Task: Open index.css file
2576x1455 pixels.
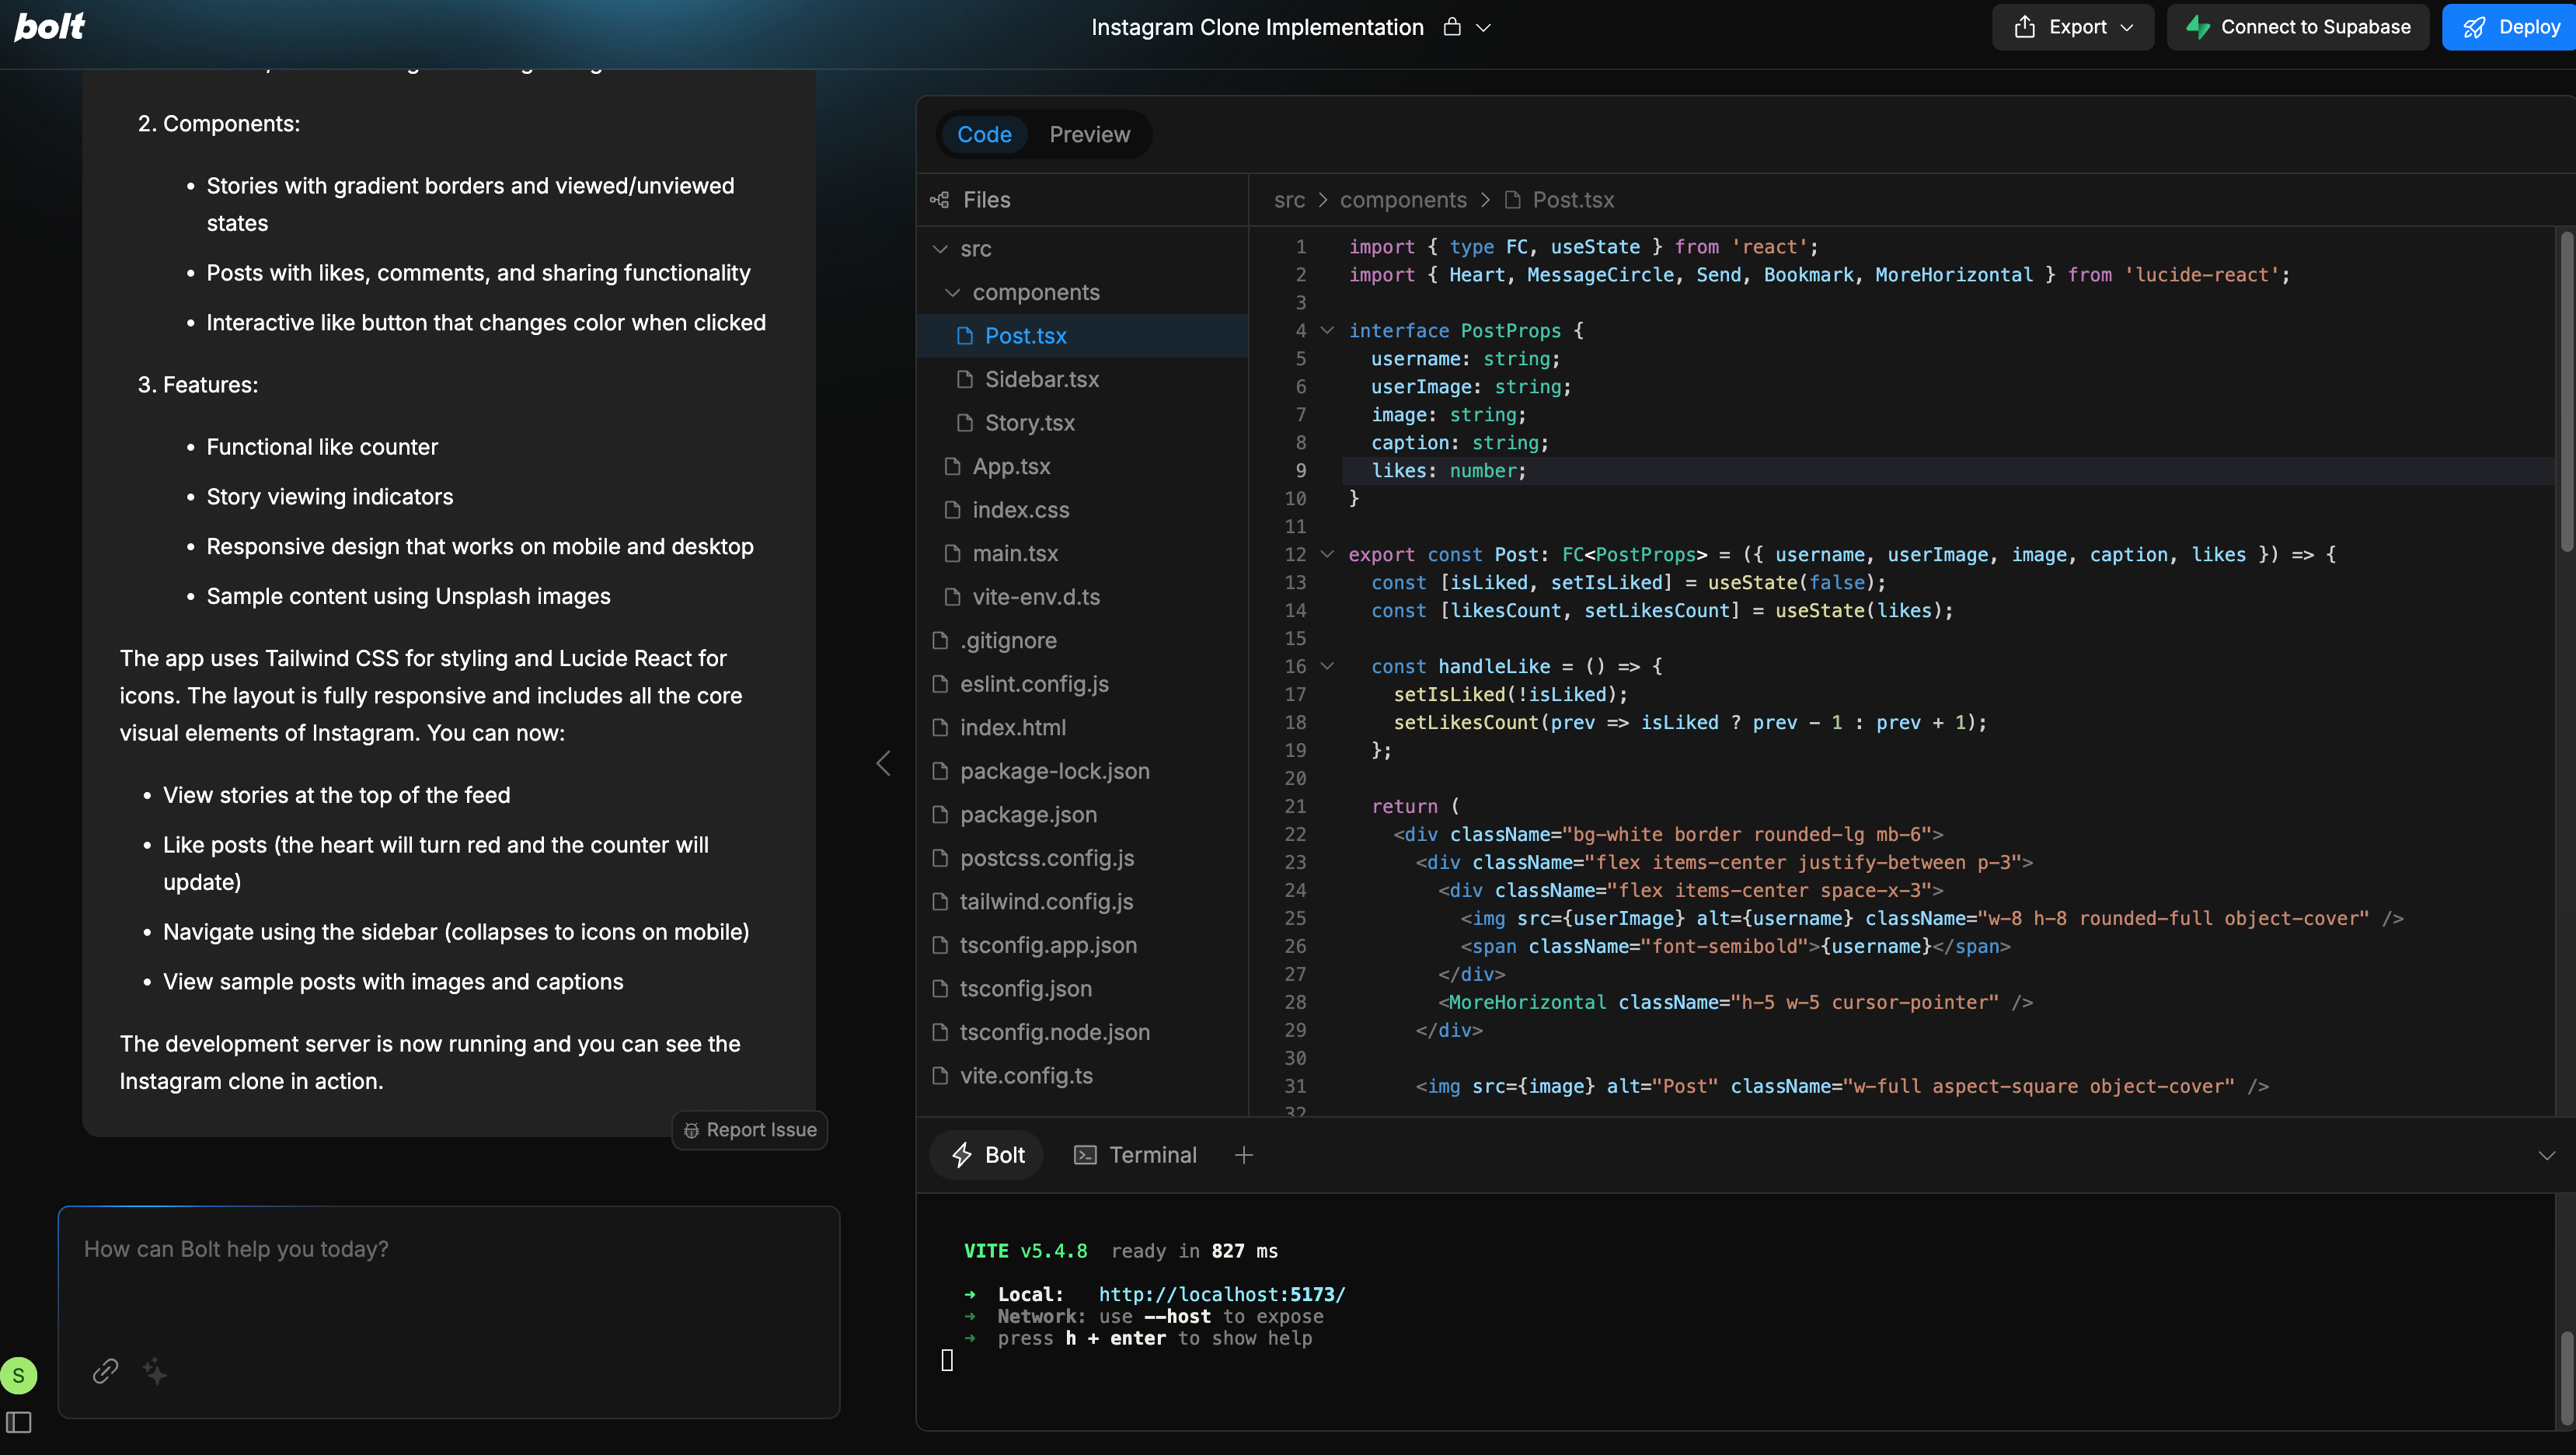Action: click(1082, 510)
